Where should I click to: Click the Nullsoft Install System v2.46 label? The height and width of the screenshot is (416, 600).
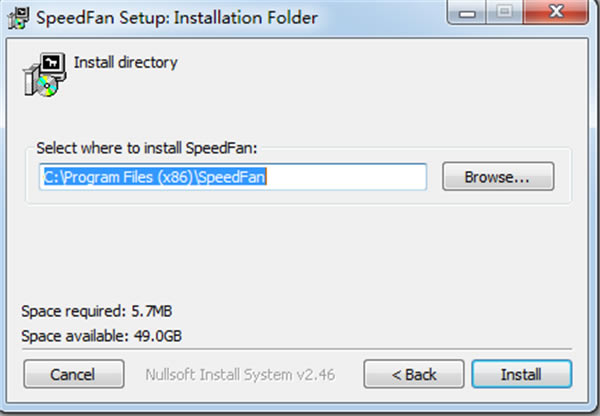pos(240,374)
